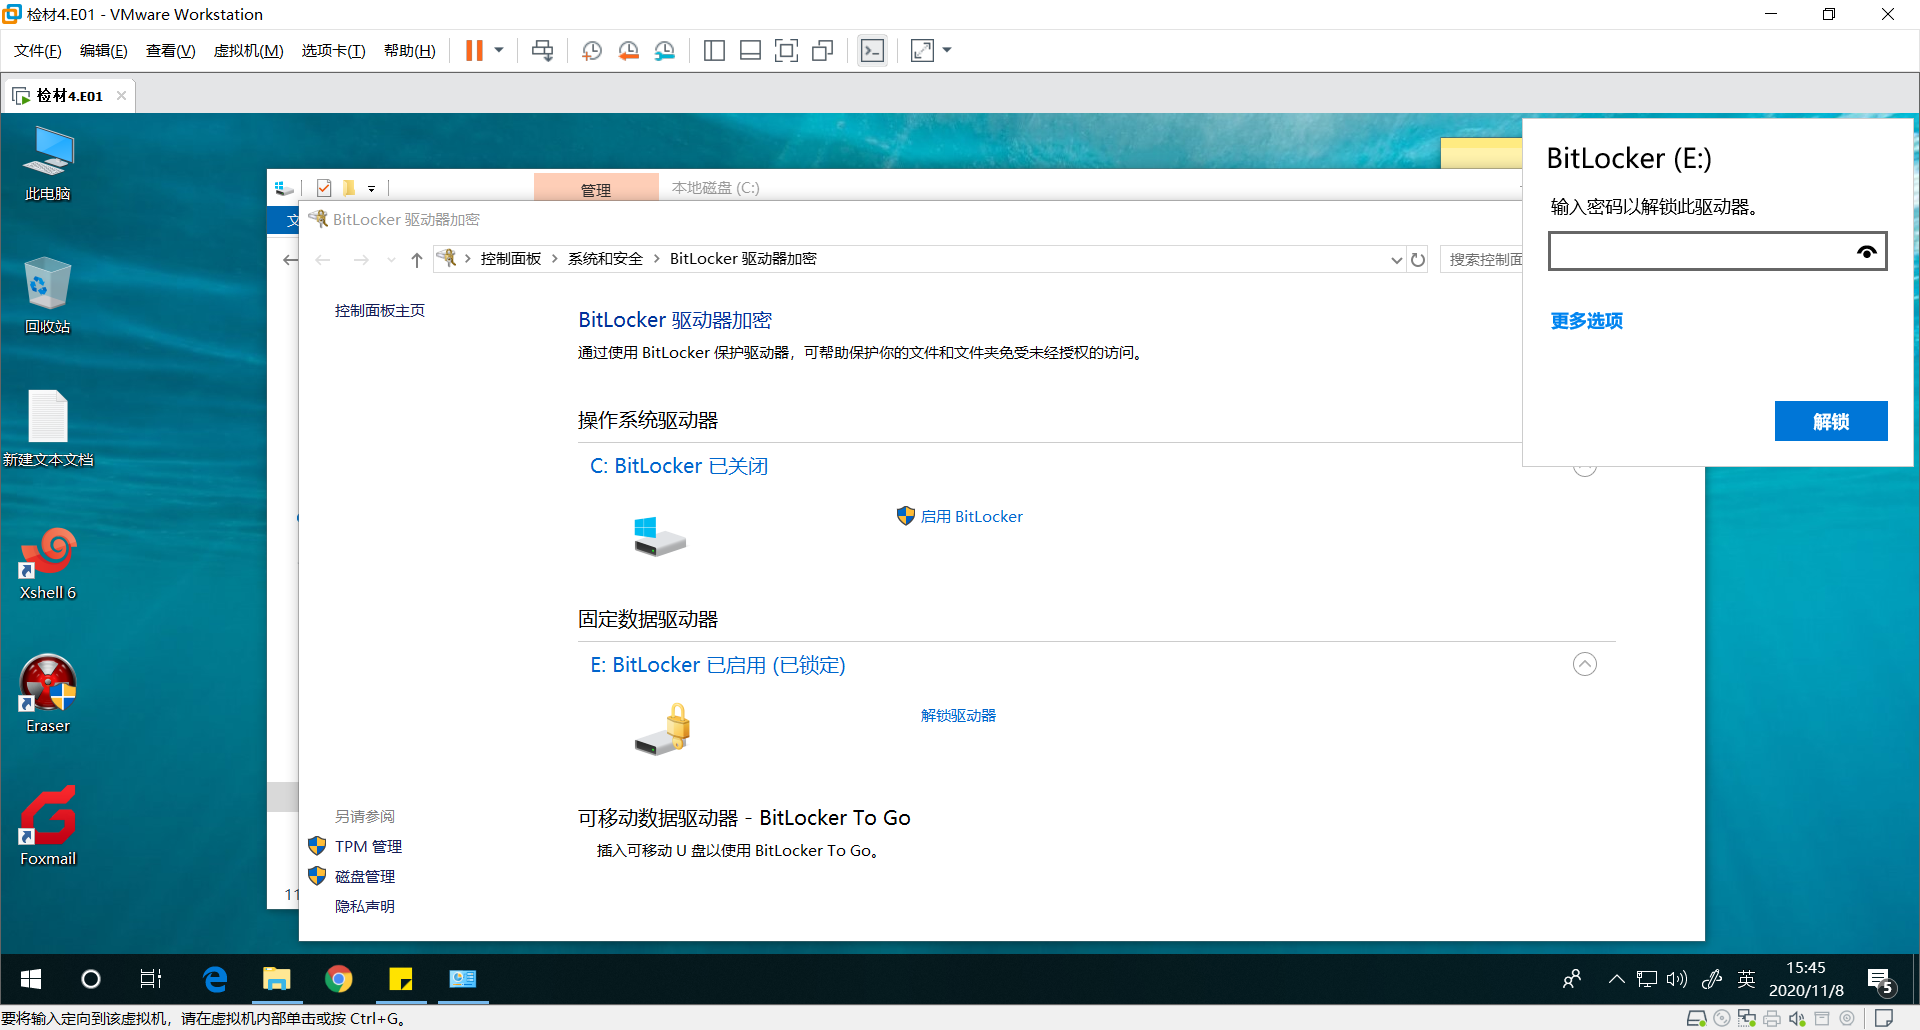Open 此电脑 desktop icon
This screenshot has height=1030, width=1920.
pyautogui.click(x=48, y=164)
